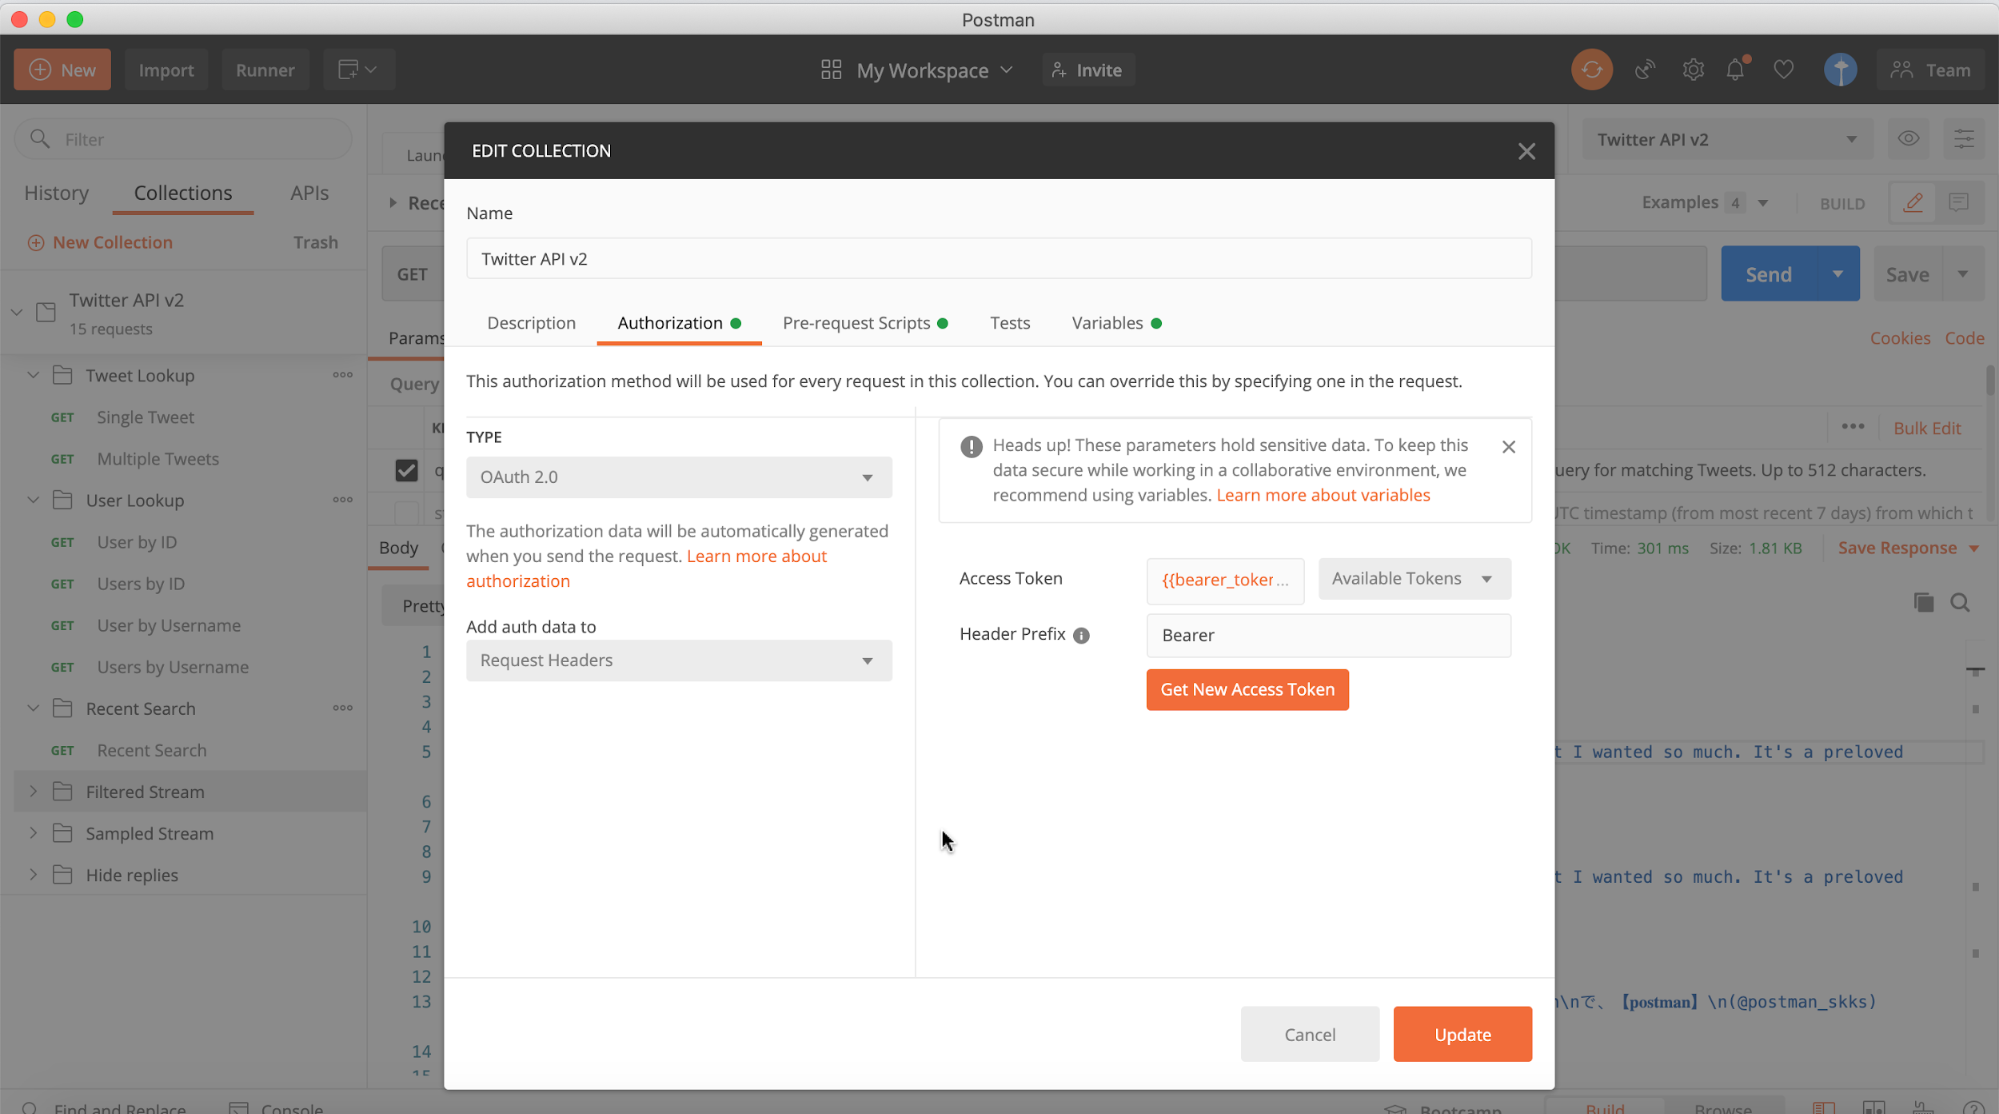Switch to the Description tab
The image size is (1999, 1114).
click(x=530, y=322)
